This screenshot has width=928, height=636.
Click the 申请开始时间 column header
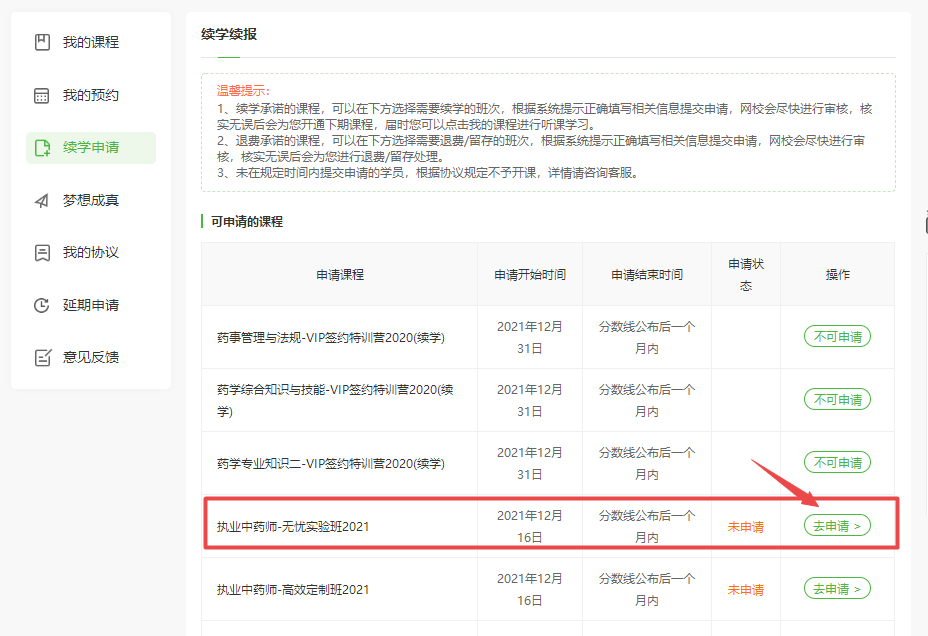click(x=530, y=274)
